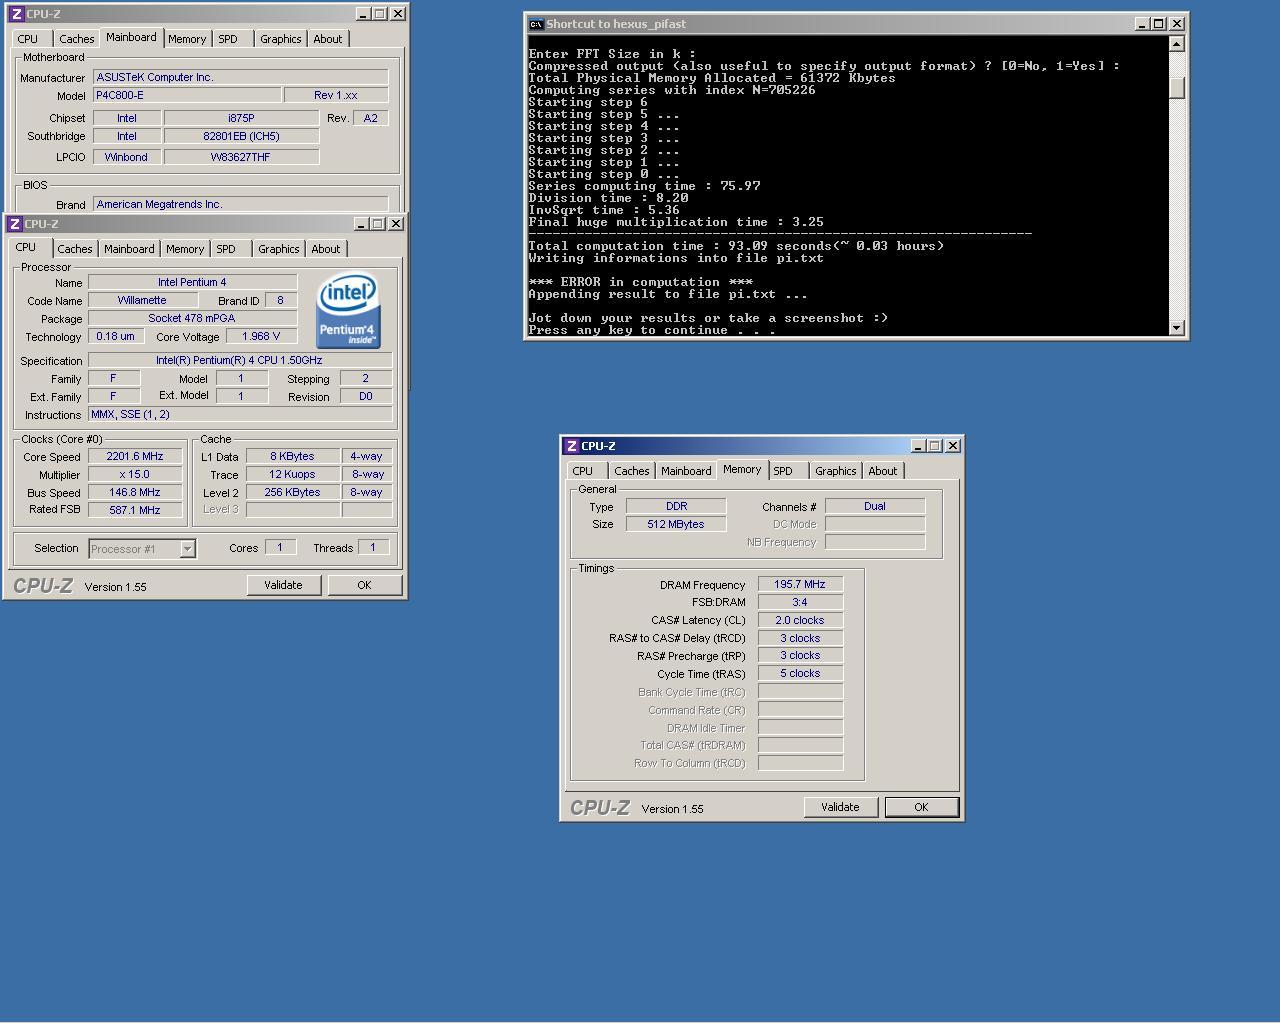Click Southbridge field 82801EB (ICH5)

pyautogui.click(x=241, y=136)
